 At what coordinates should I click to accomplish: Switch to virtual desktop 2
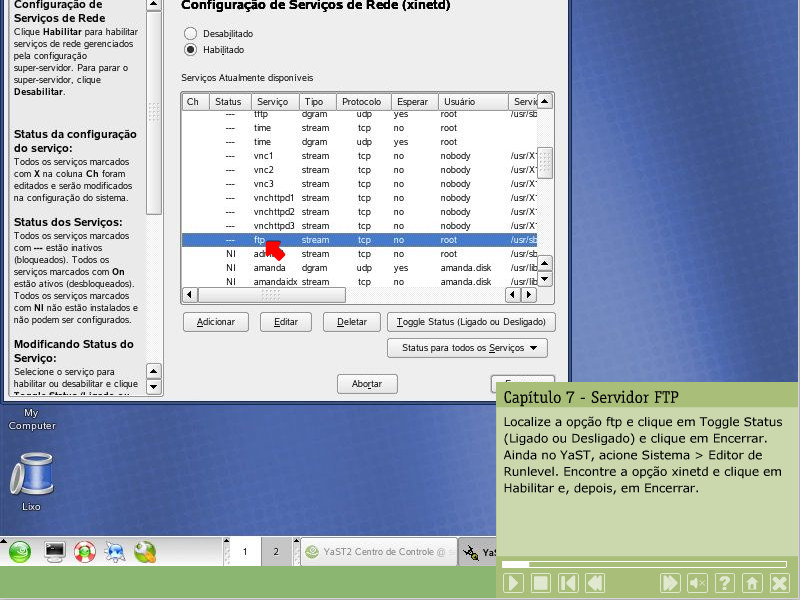[x=276, y=551]
